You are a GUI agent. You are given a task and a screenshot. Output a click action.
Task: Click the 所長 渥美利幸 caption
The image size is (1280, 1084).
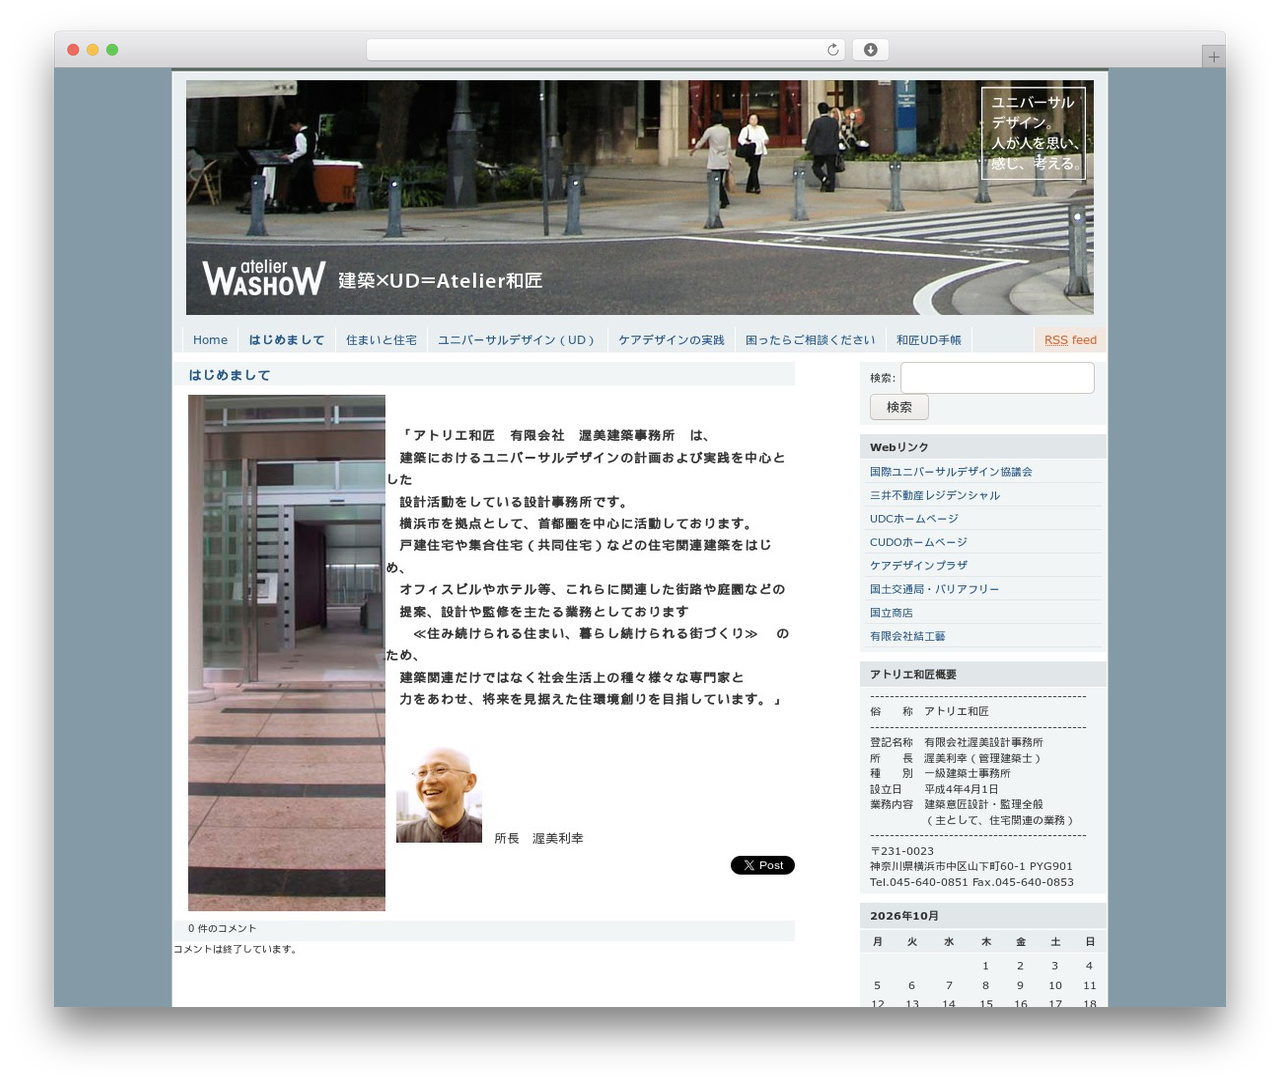[x=538, y=838]
